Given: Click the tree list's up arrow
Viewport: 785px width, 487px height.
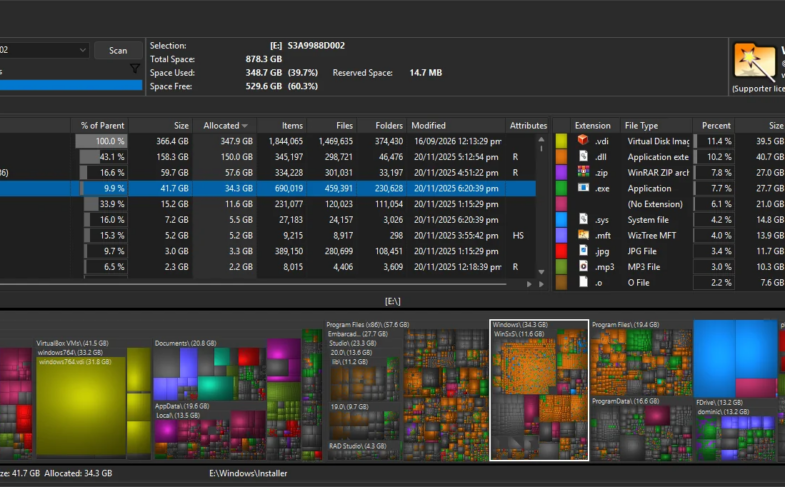Looking at the screenshot, I should coord(541,139).
